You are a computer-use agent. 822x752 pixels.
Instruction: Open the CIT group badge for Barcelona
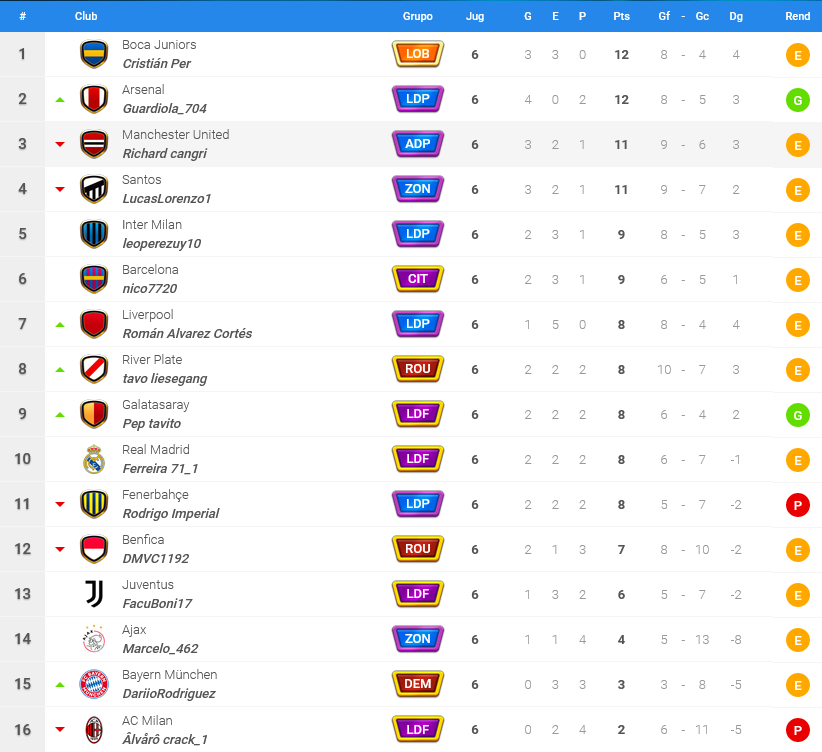pos(418,279)
